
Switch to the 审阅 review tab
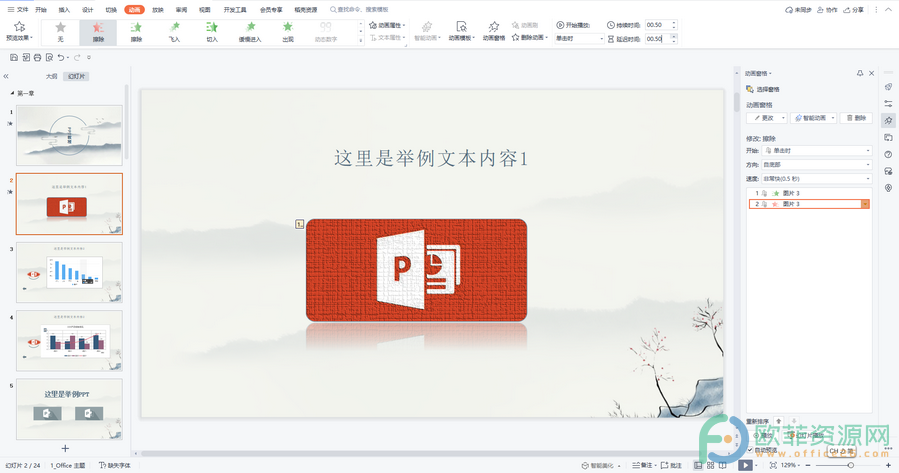coord(181,10)
